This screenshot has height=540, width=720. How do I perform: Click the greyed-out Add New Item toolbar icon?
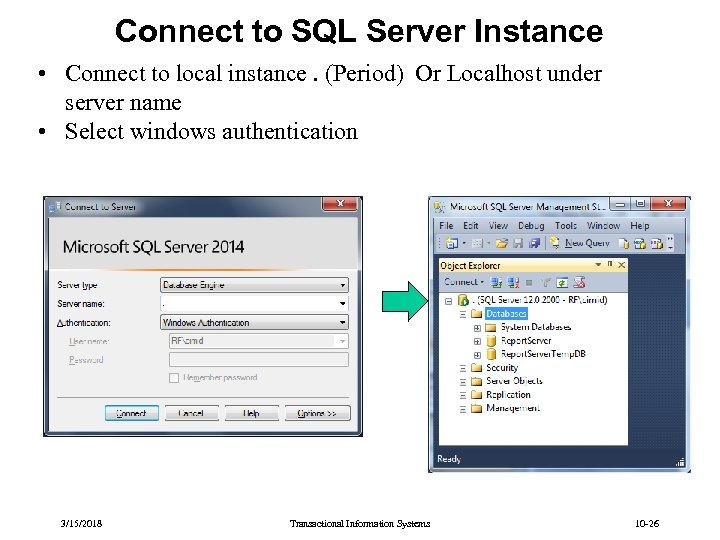pyautogui.click(x=477, y=243)
